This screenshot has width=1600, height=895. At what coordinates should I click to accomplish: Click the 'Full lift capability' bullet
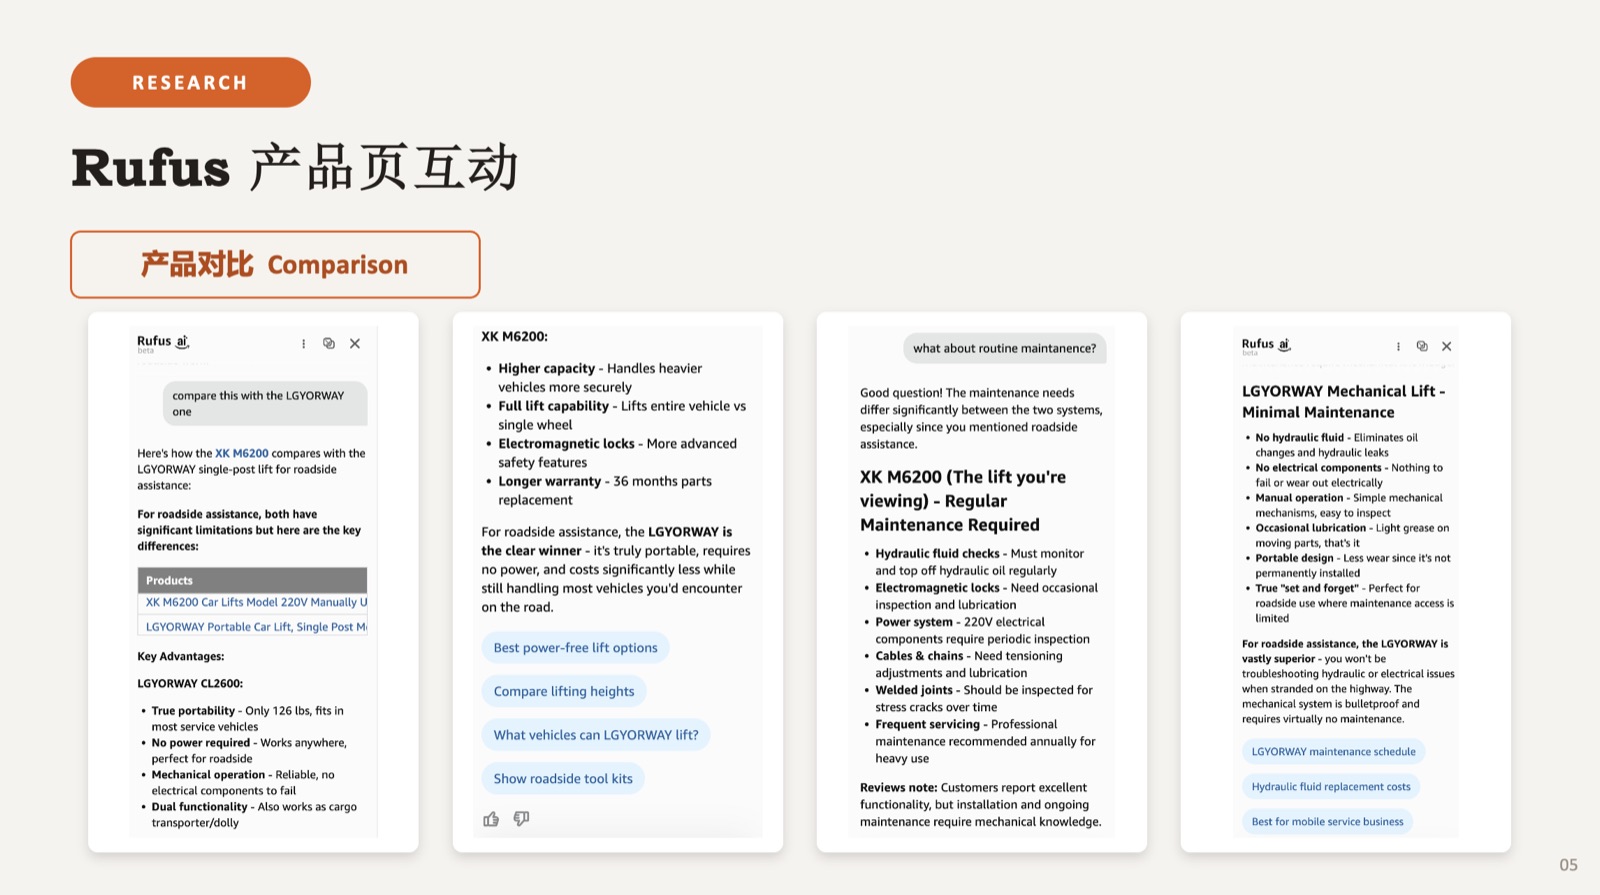coord(617,415)
